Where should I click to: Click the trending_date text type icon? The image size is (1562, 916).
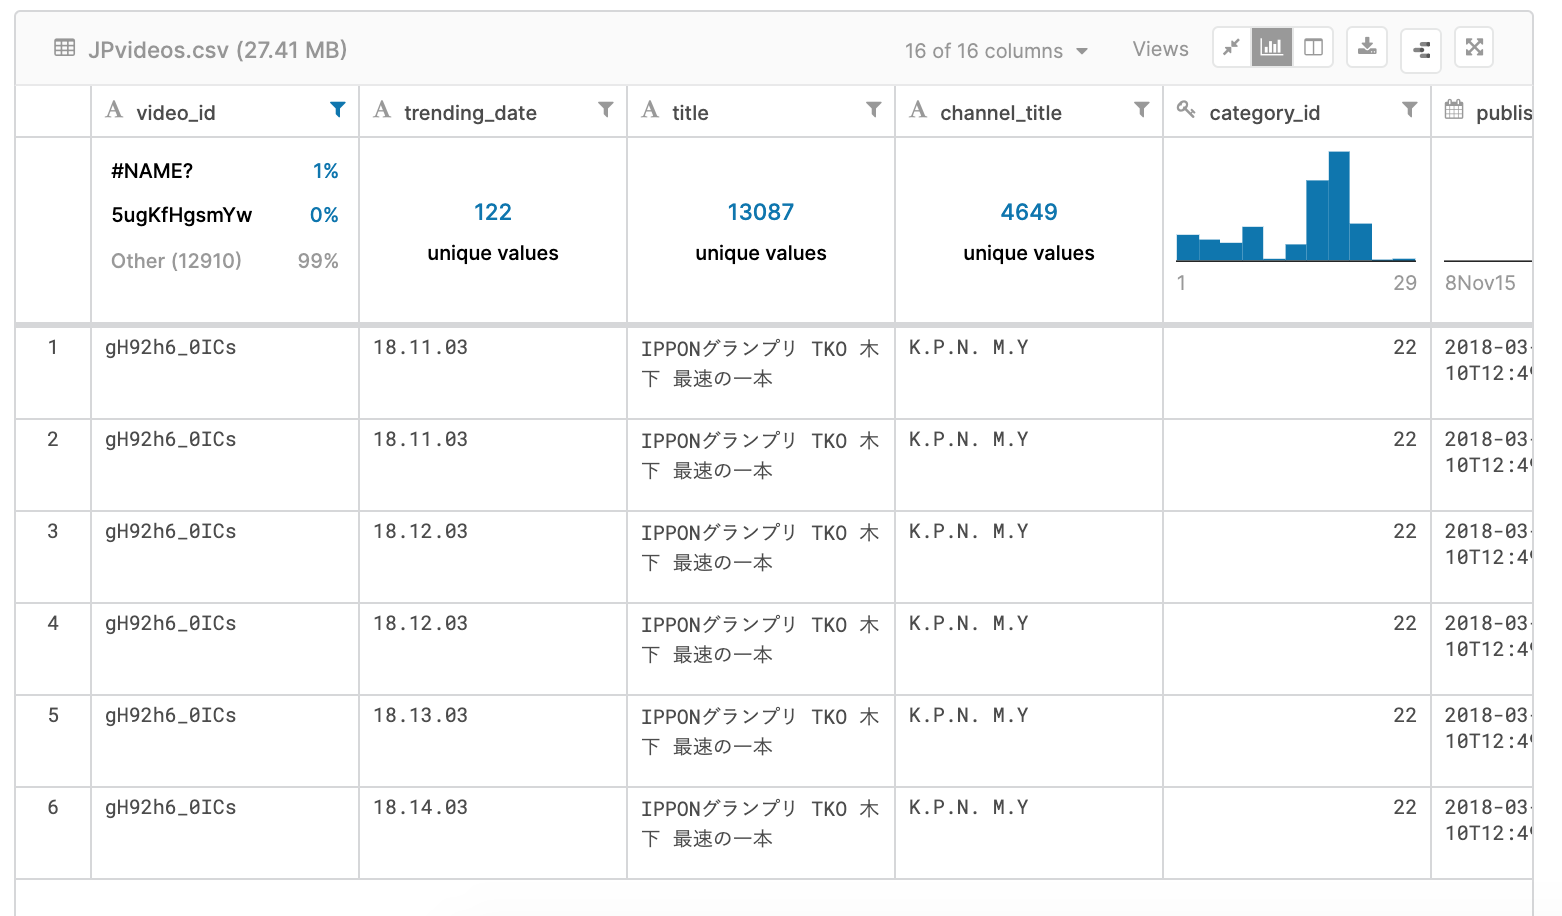click(383, 110)
